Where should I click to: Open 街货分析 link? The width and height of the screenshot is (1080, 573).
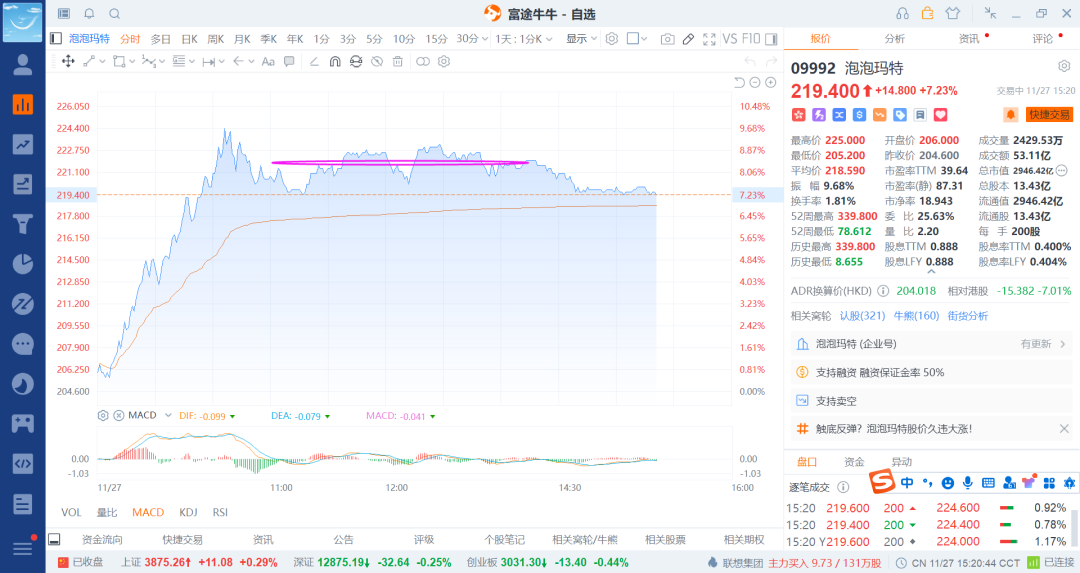pos(968,315)
